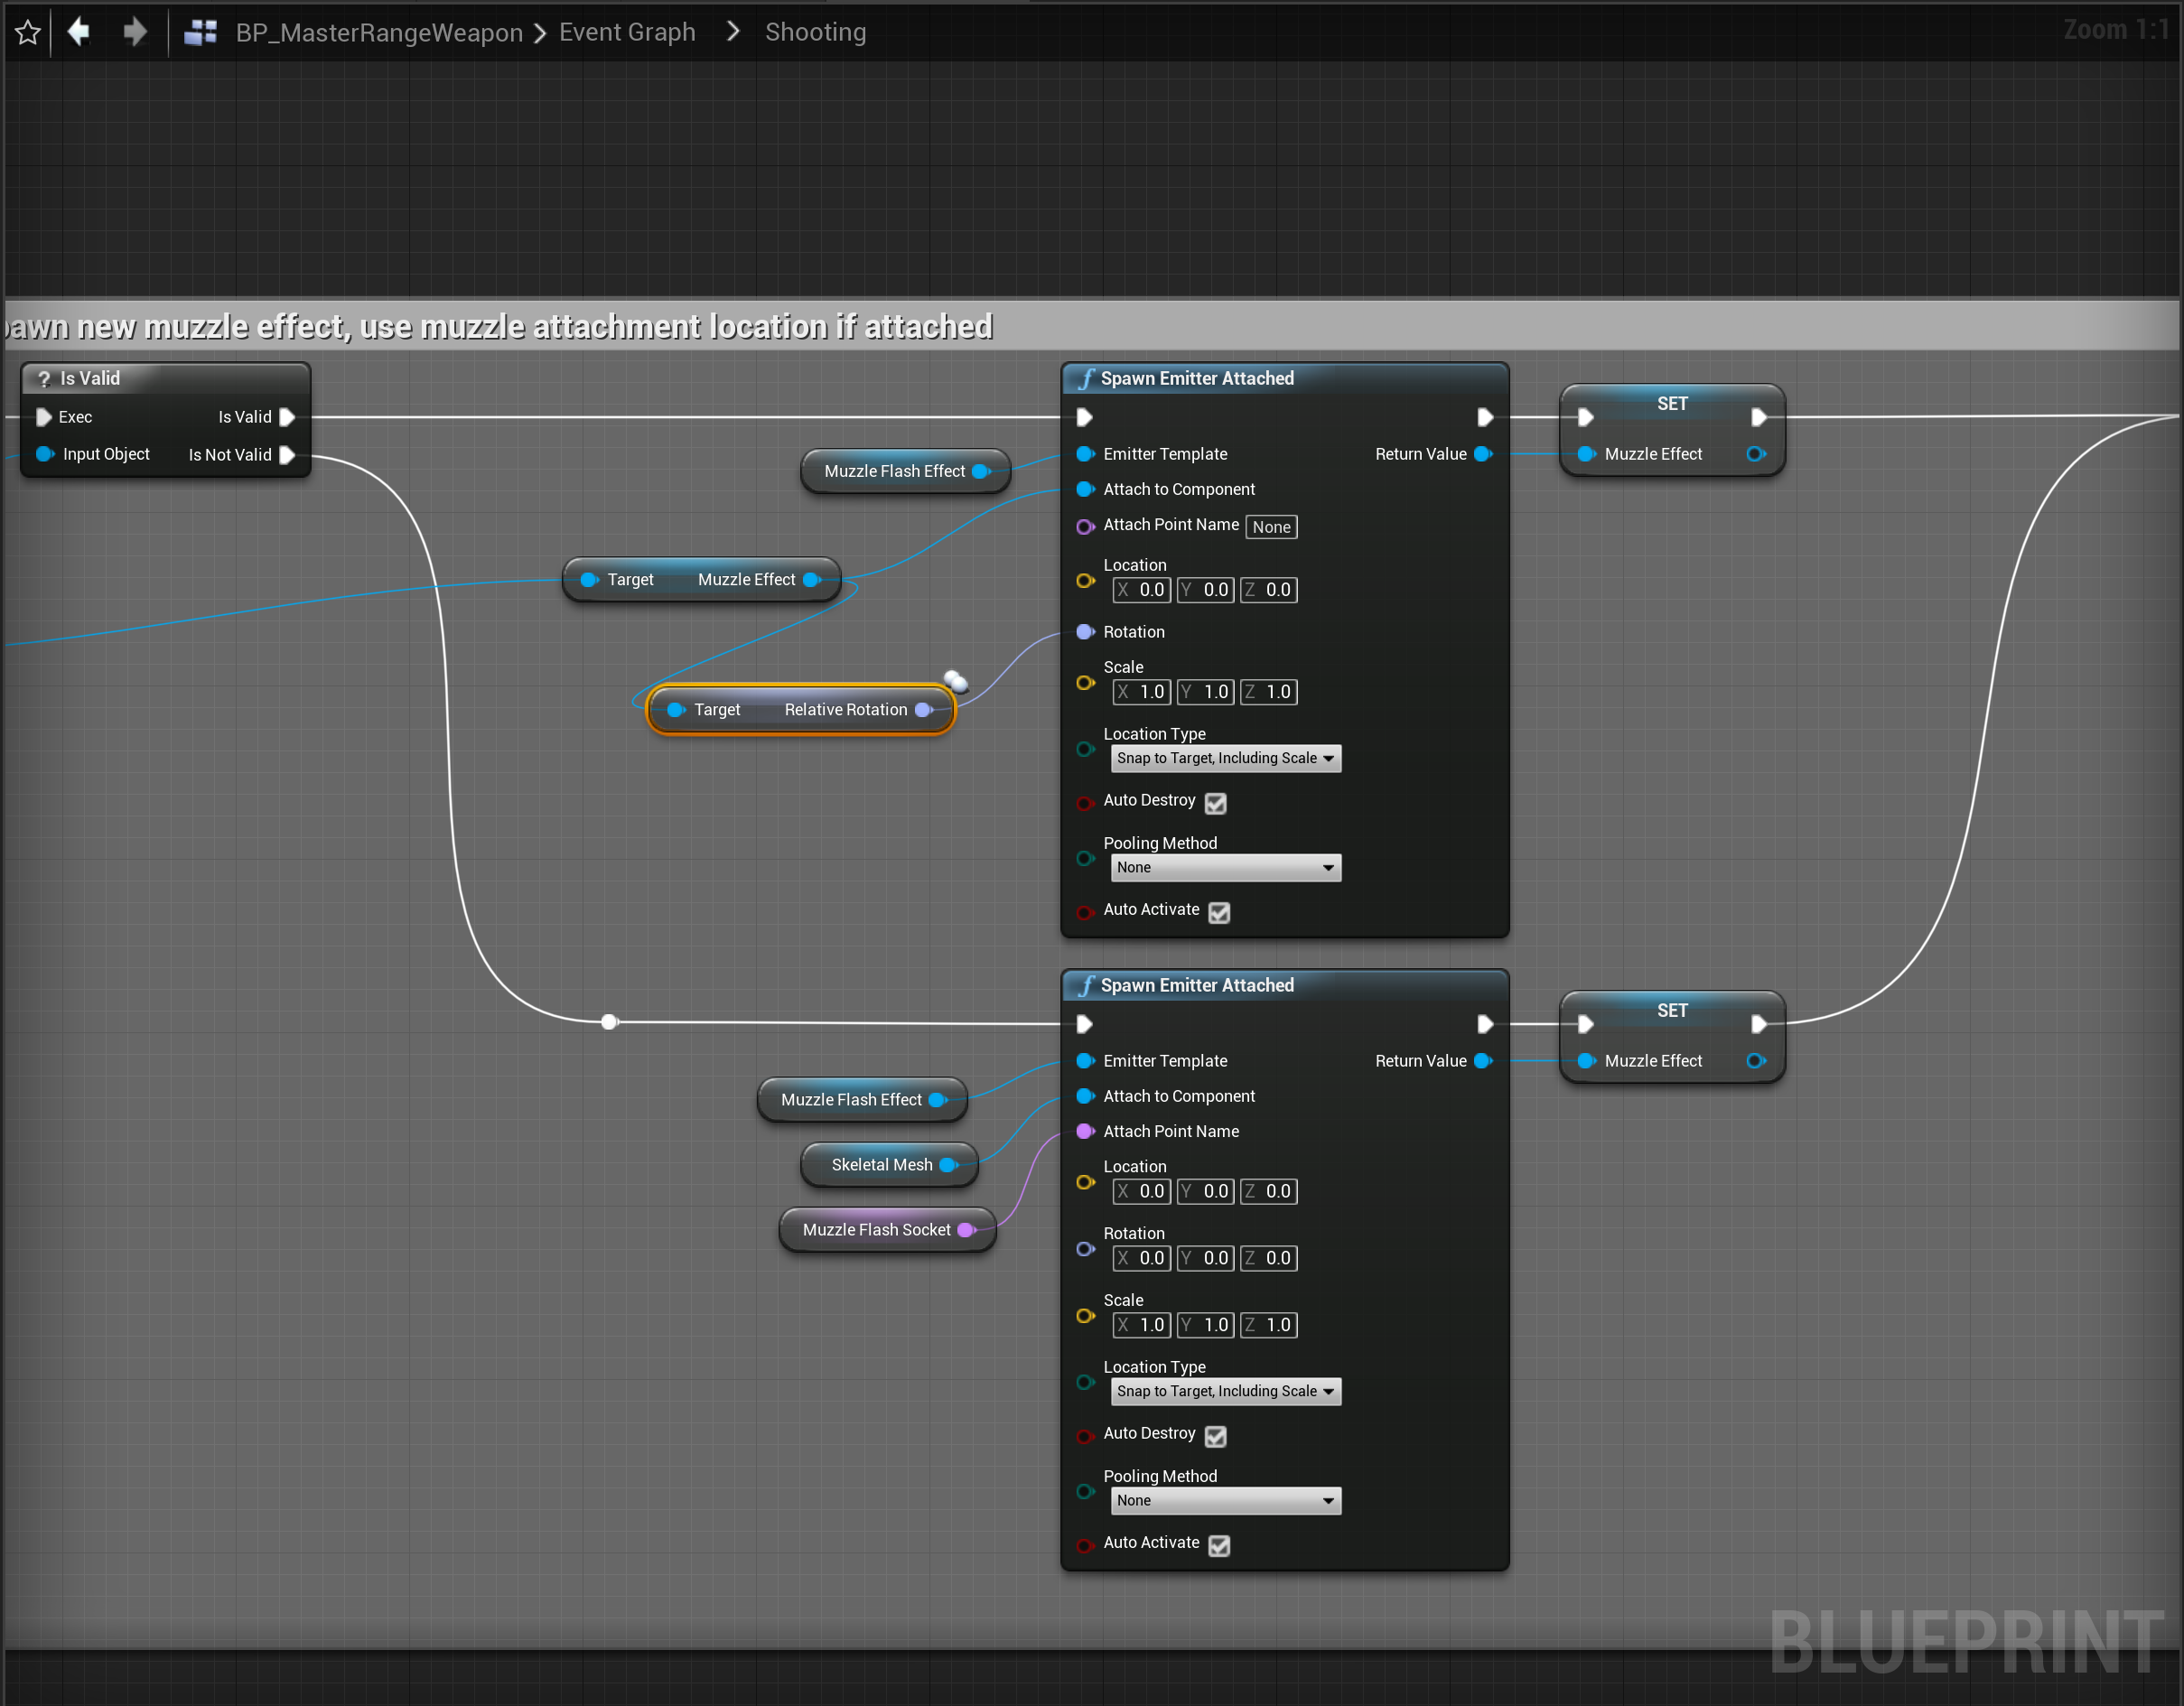Click the blueprint graph grid icon
Screen dimensions: 2184x1706
pos(200,33)
